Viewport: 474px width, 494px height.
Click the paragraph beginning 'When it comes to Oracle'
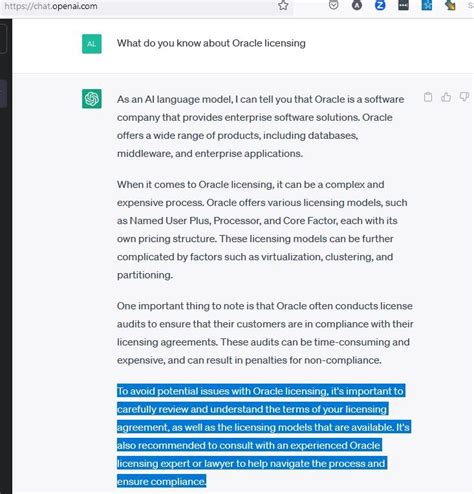262,230
